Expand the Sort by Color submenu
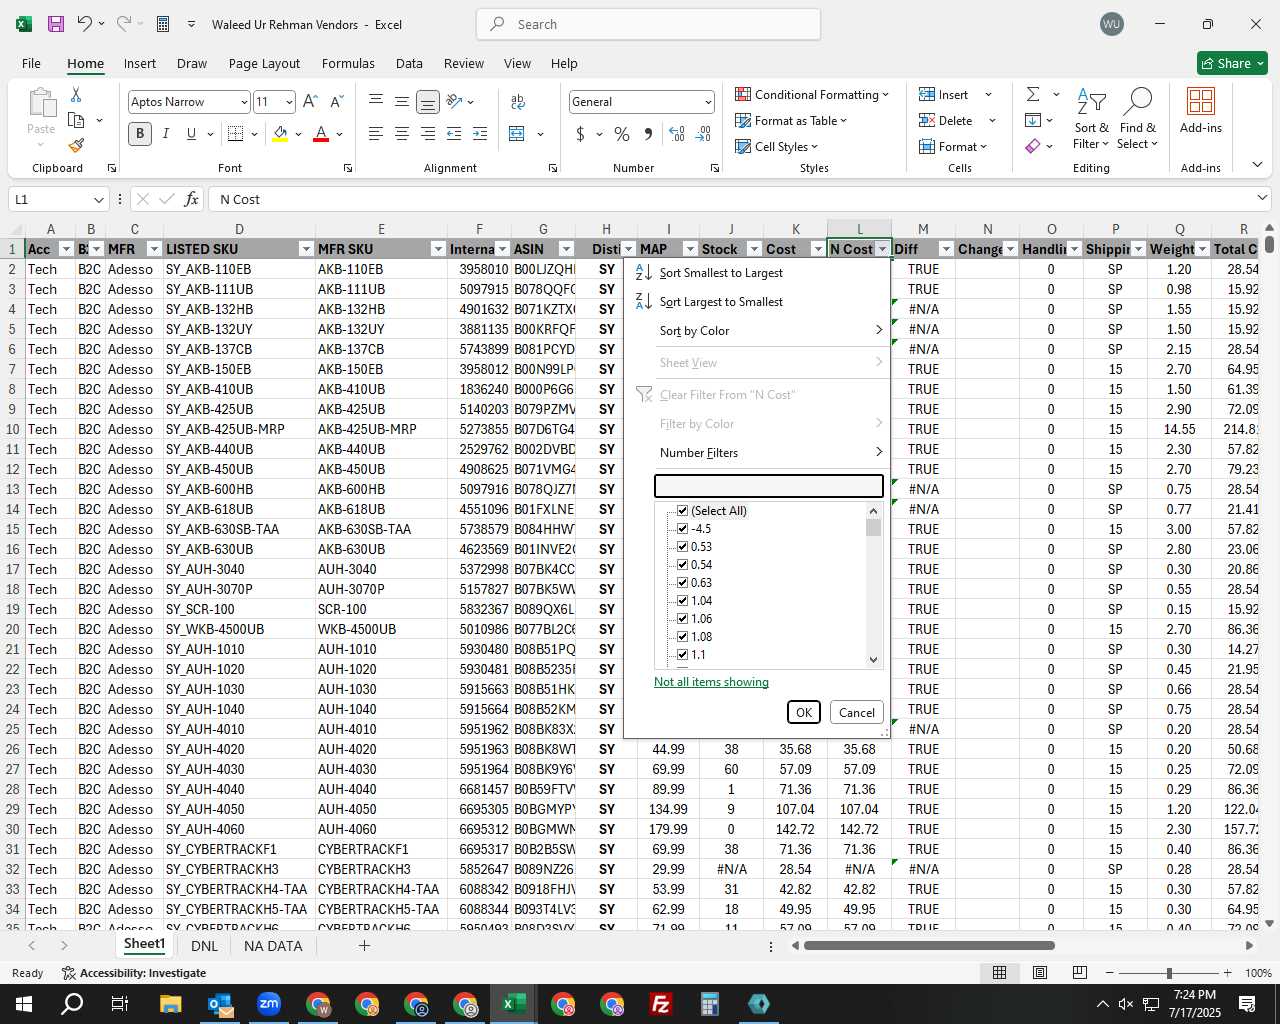 [x=770, y=330]
